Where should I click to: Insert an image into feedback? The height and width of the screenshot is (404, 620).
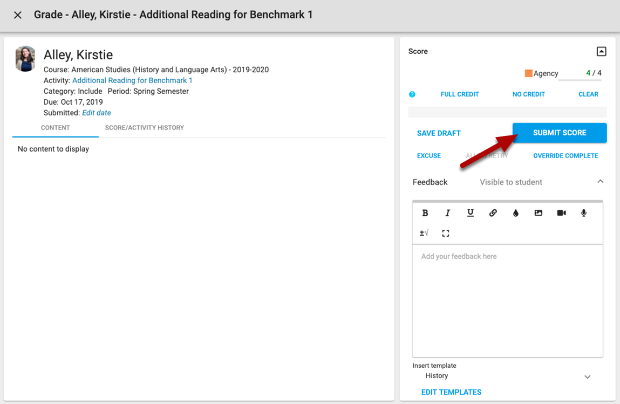538,213
